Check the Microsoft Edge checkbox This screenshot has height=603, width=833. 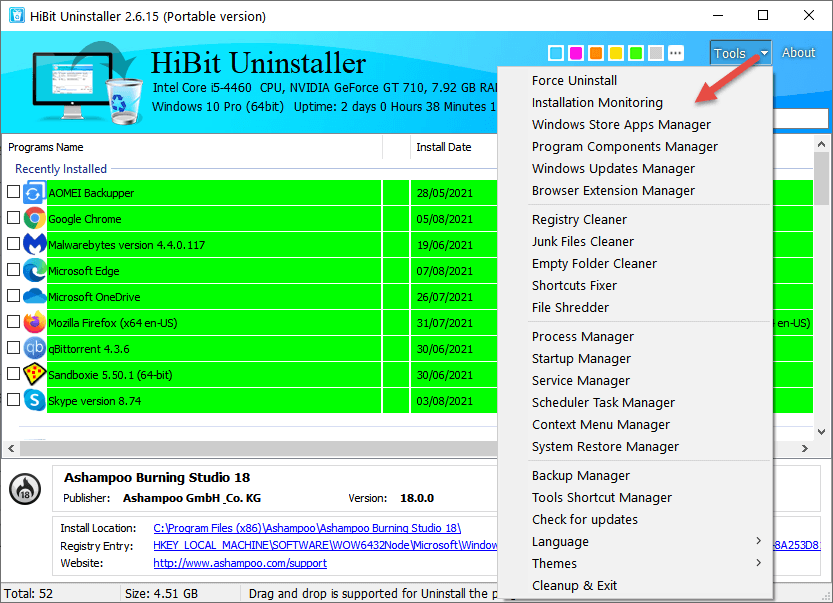13,270
